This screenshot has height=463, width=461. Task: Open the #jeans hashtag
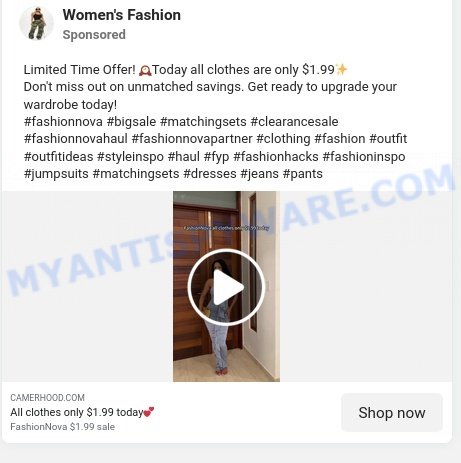coord(259,174)
